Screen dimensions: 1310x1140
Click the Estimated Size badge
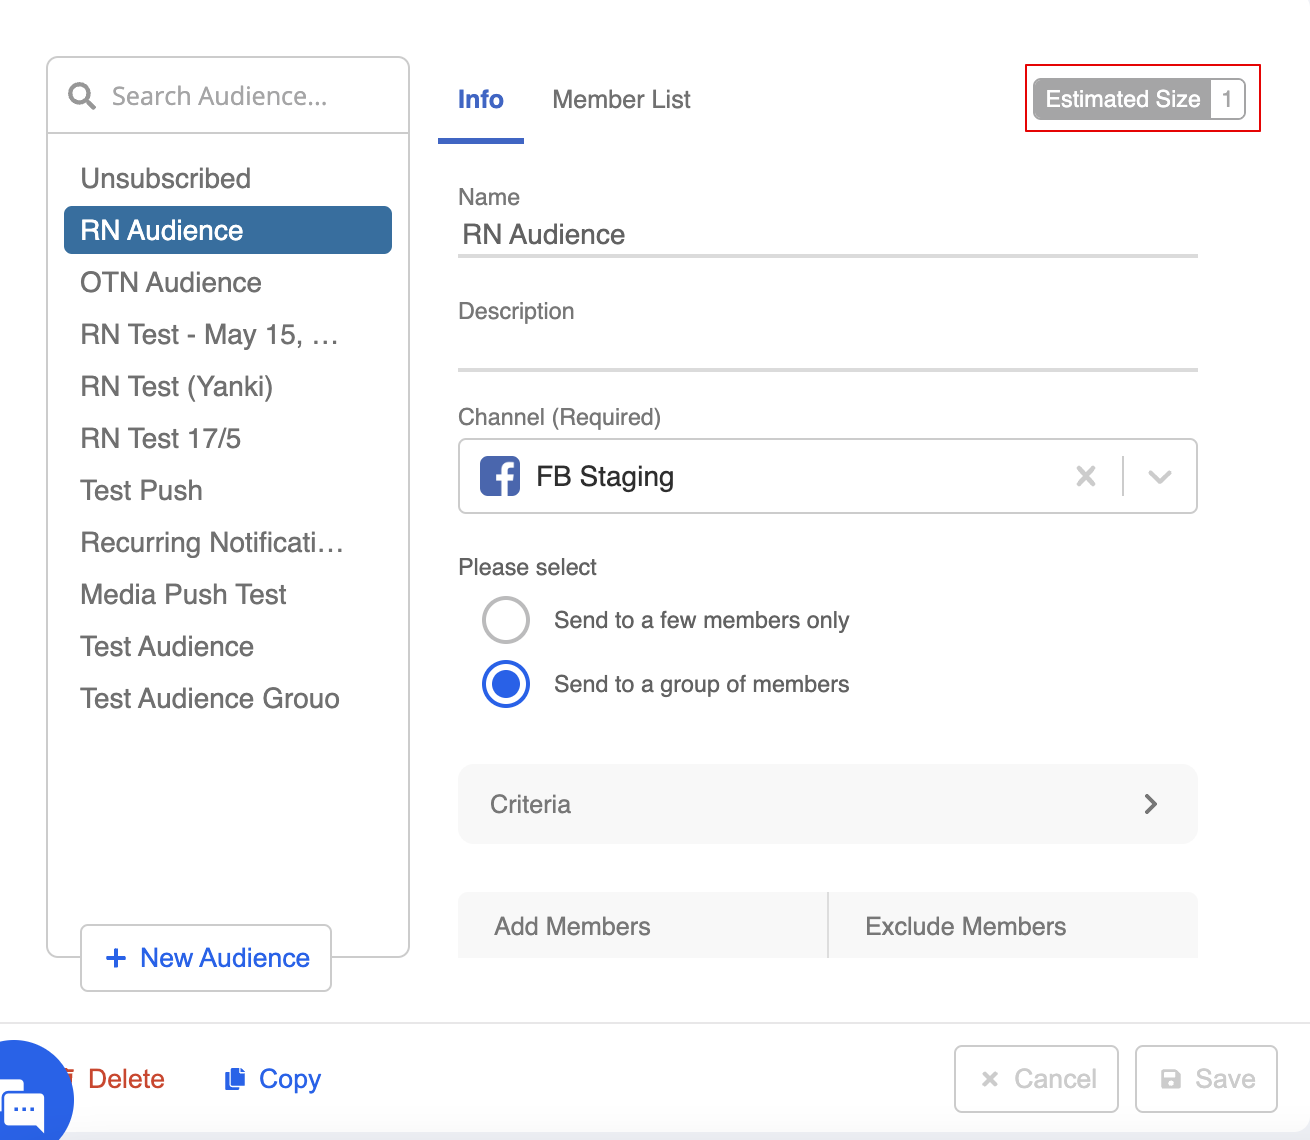click(x=1139, y=99)
